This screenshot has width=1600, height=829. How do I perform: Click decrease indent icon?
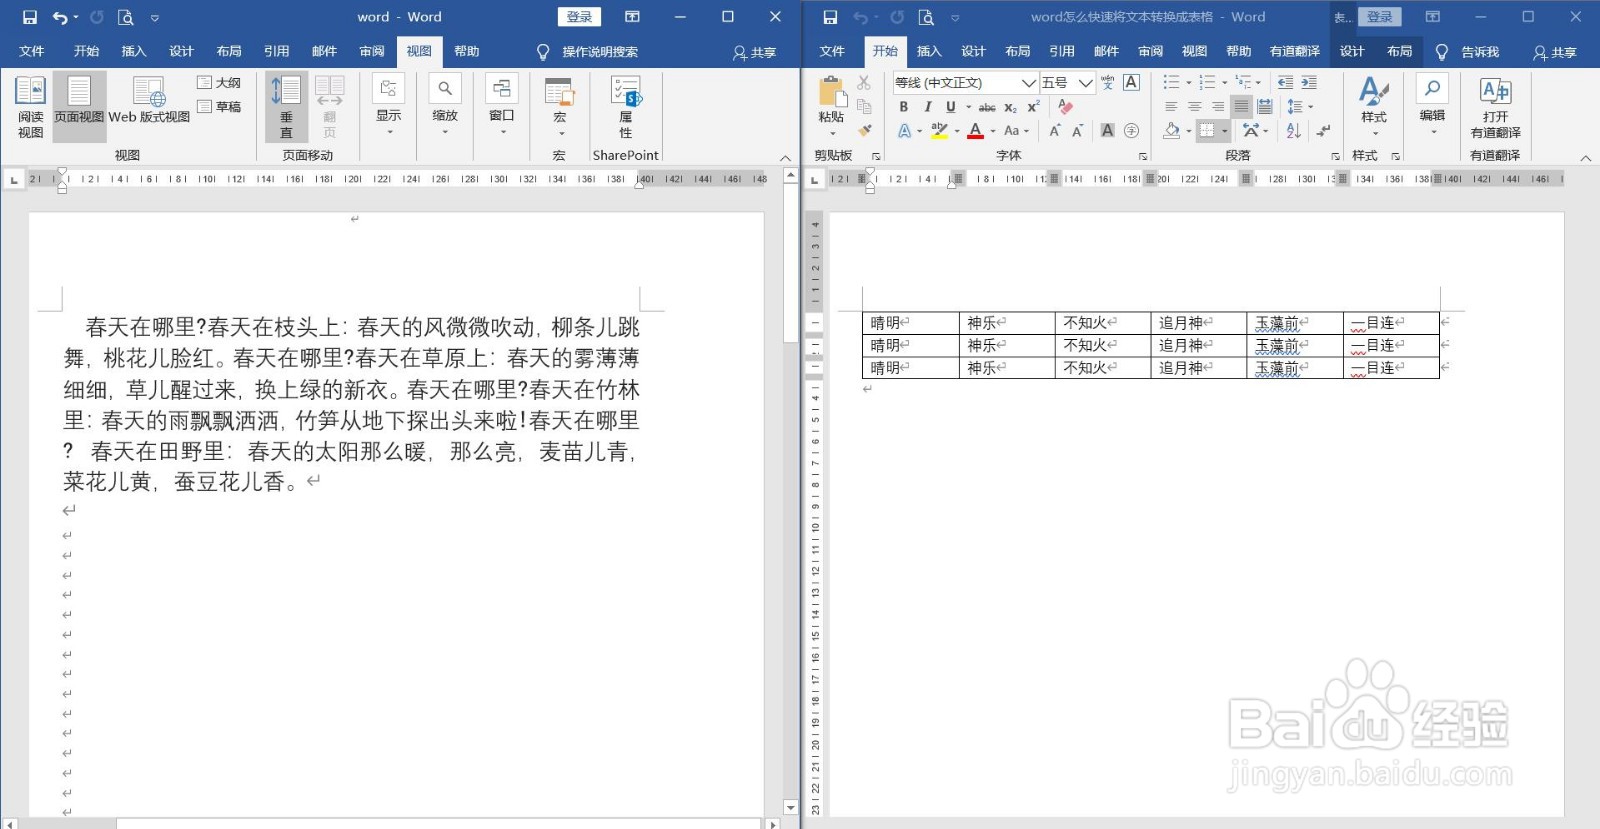tap(1285, 83)
